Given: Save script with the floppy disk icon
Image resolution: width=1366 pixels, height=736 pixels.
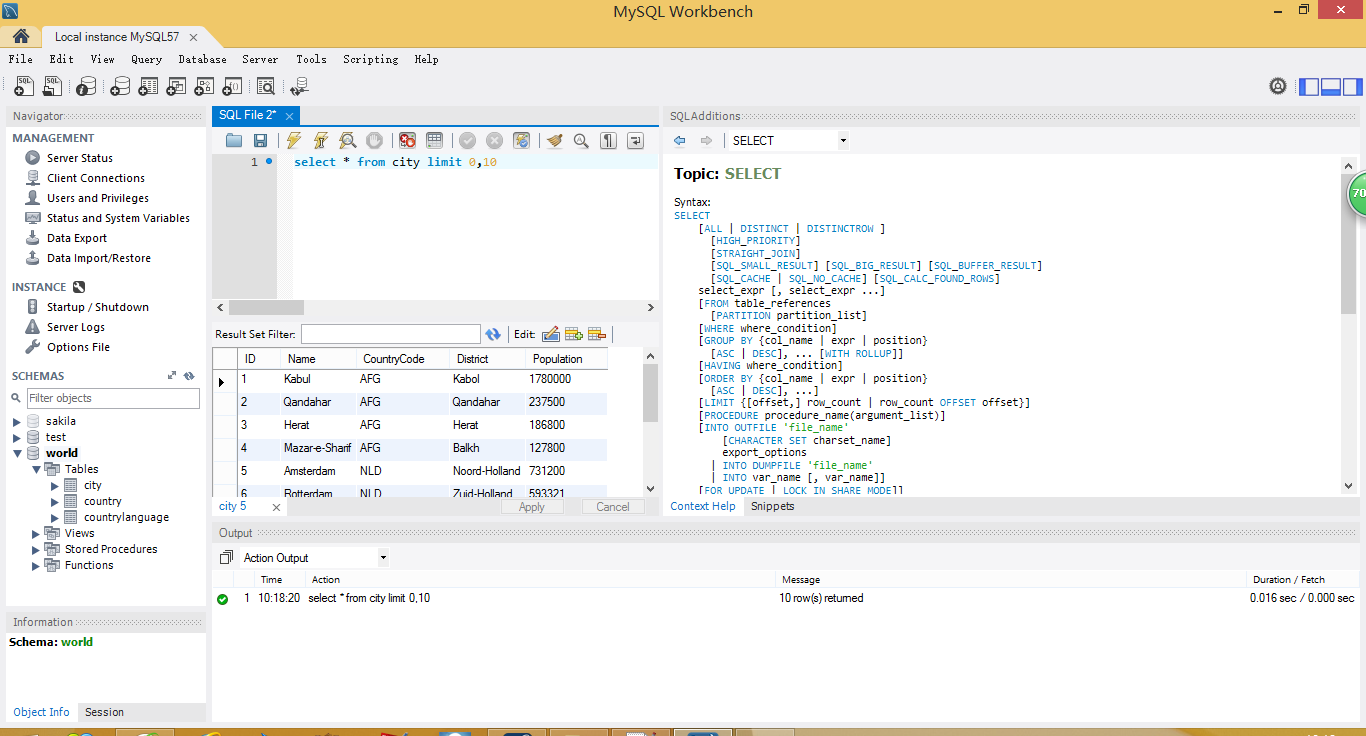Looking at the screenshot, I should click(x=260, y=141).
